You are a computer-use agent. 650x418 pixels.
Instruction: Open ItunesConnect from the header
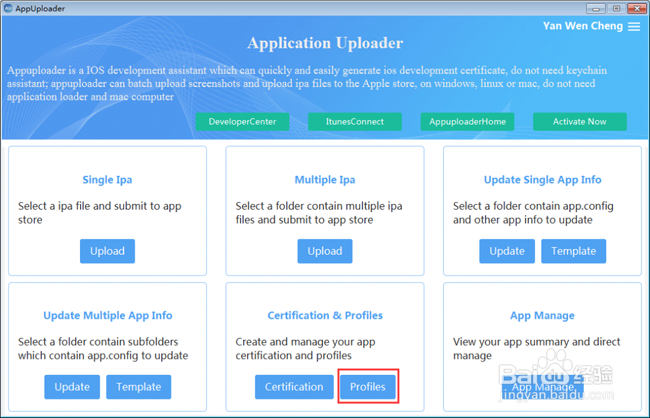(354, 122)
